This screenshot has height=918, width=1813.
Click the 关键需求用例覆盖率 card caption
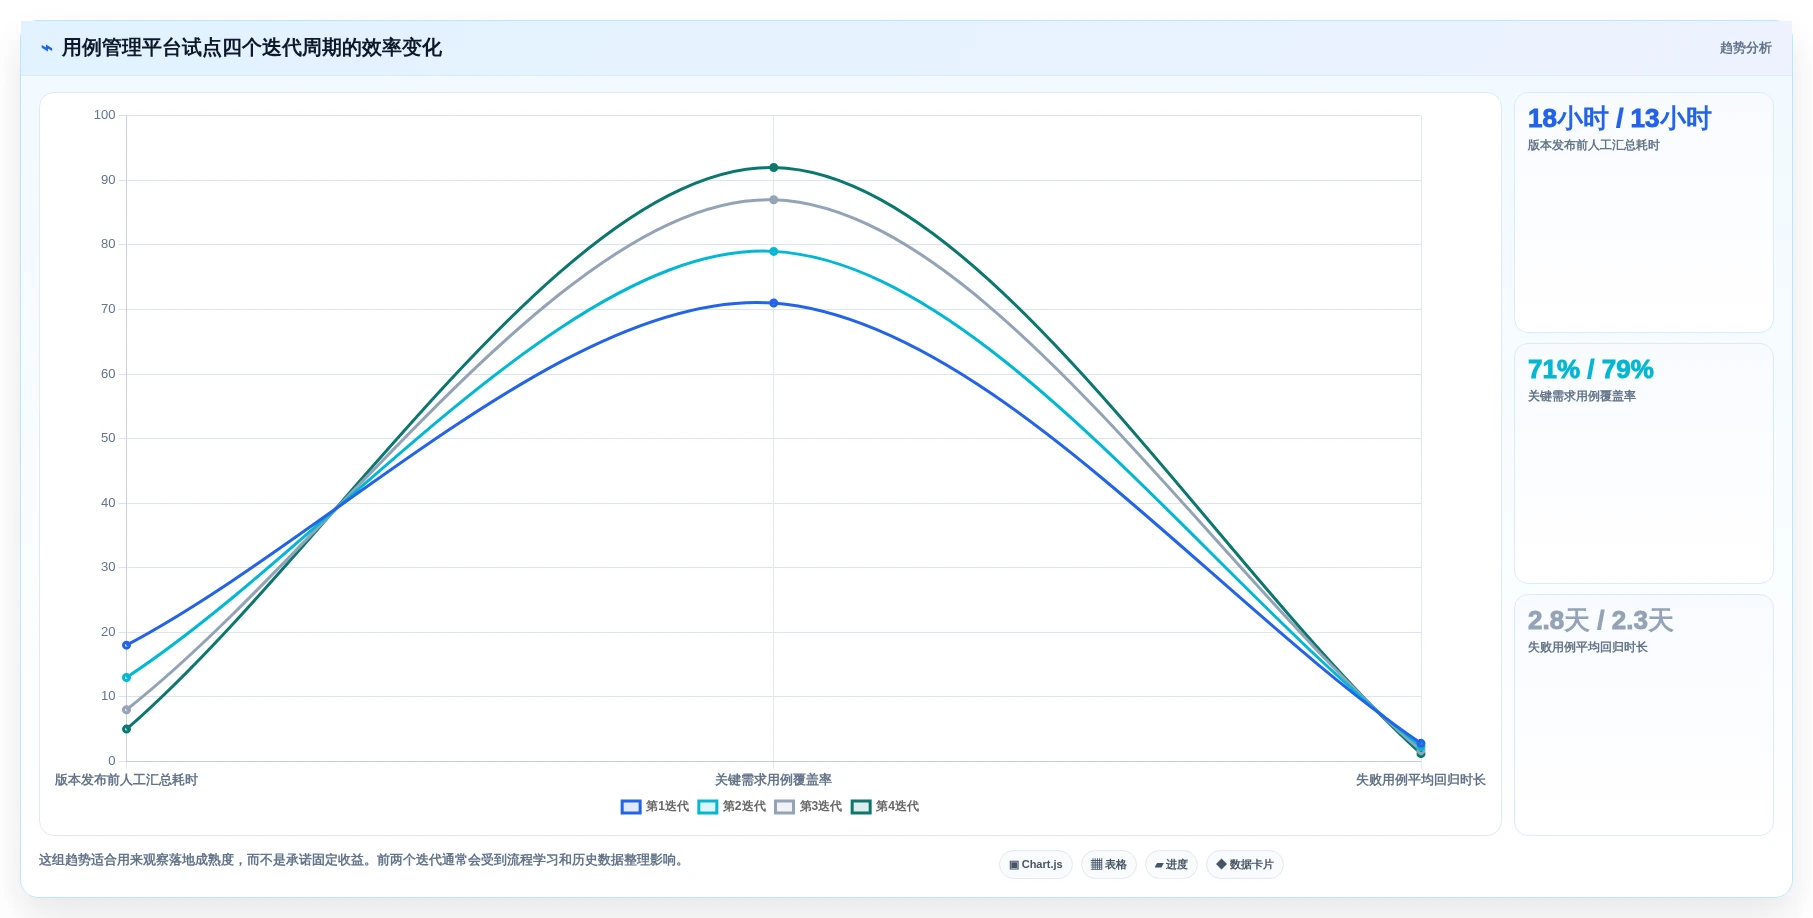(1581, 396)
